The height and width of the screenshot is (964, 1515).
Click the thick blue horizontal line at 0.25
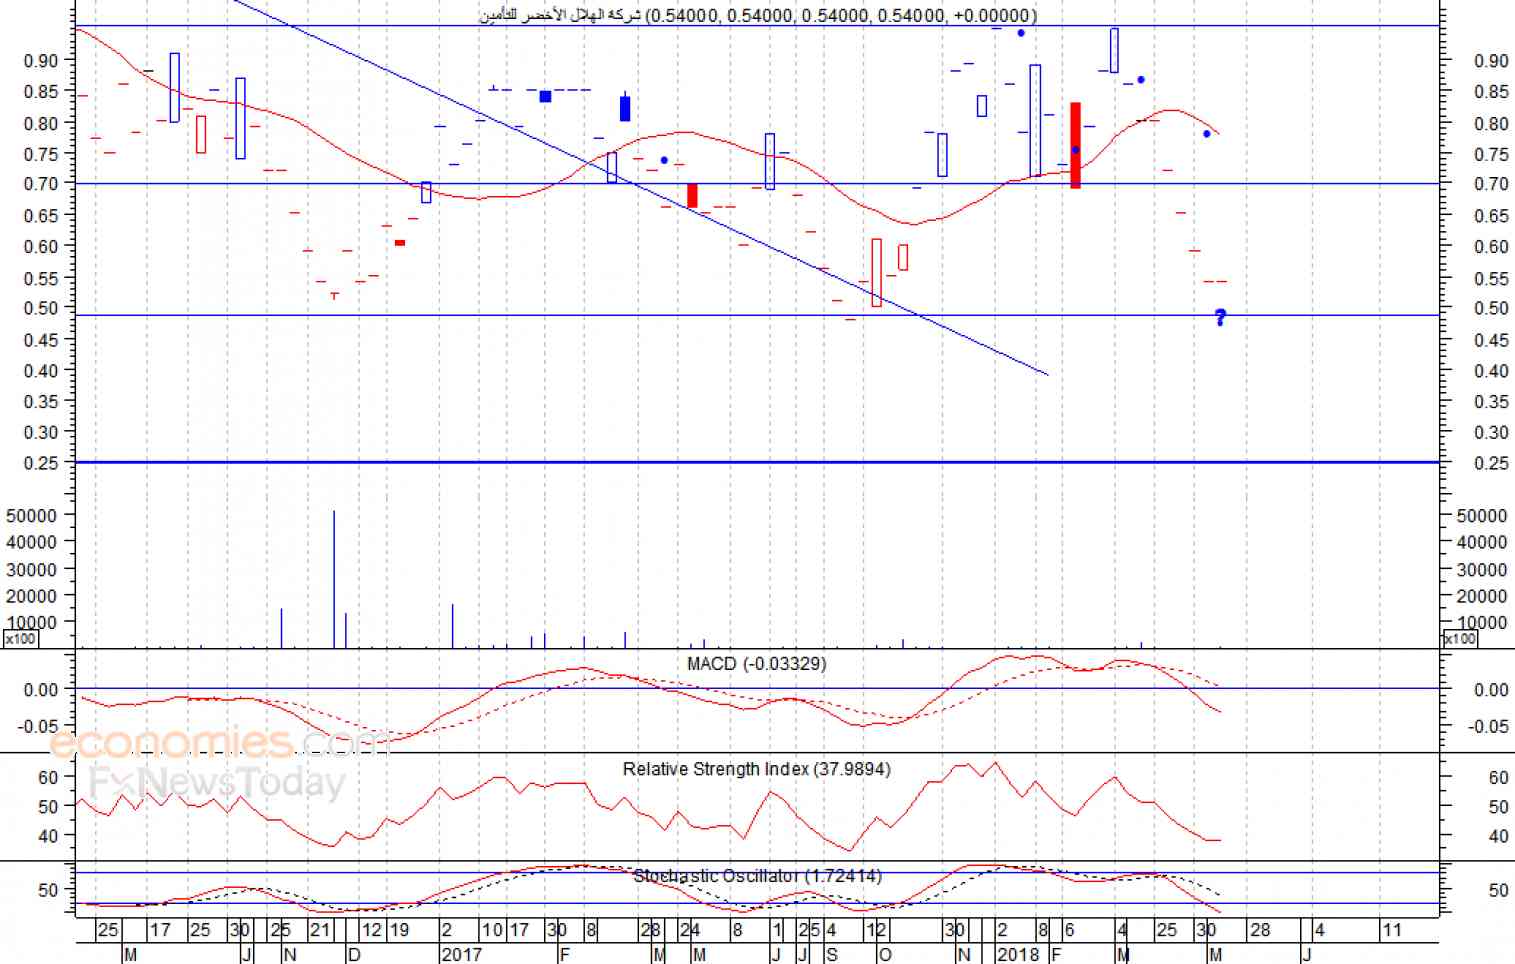[x=757, y=462]
